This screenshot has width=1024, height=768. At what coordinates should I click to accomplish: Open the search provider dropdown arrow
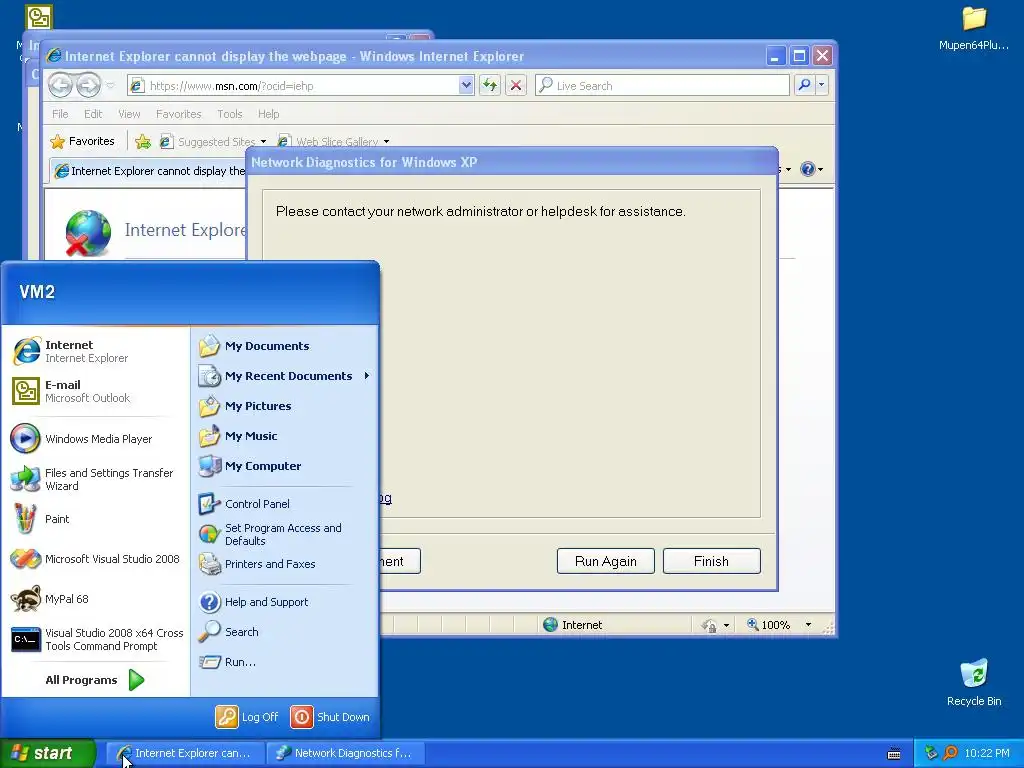(x=822, y=85)
